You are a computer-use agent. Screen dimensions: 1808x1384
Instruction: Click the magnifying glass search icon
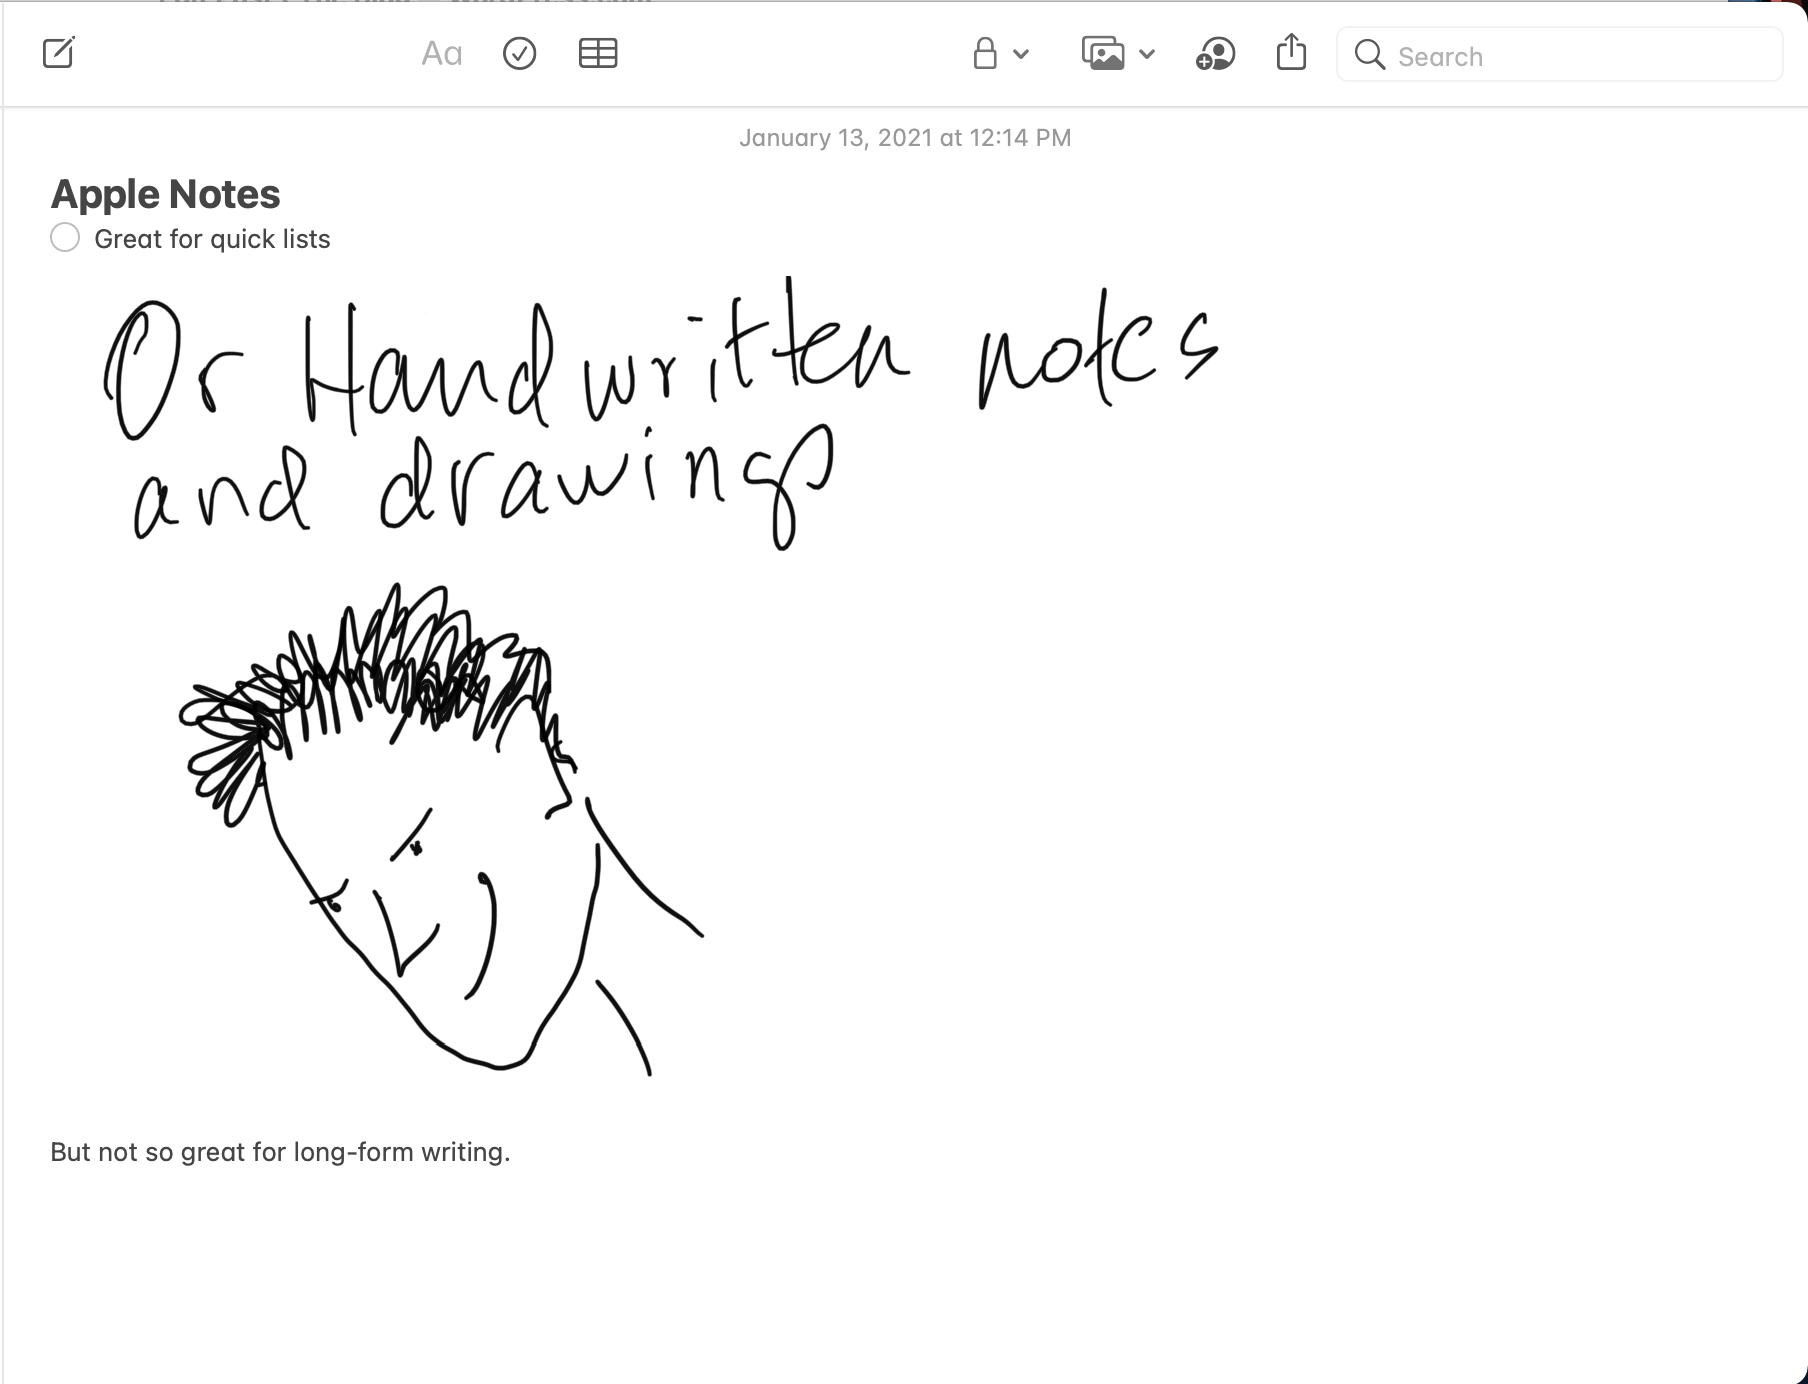[1369, 55]
